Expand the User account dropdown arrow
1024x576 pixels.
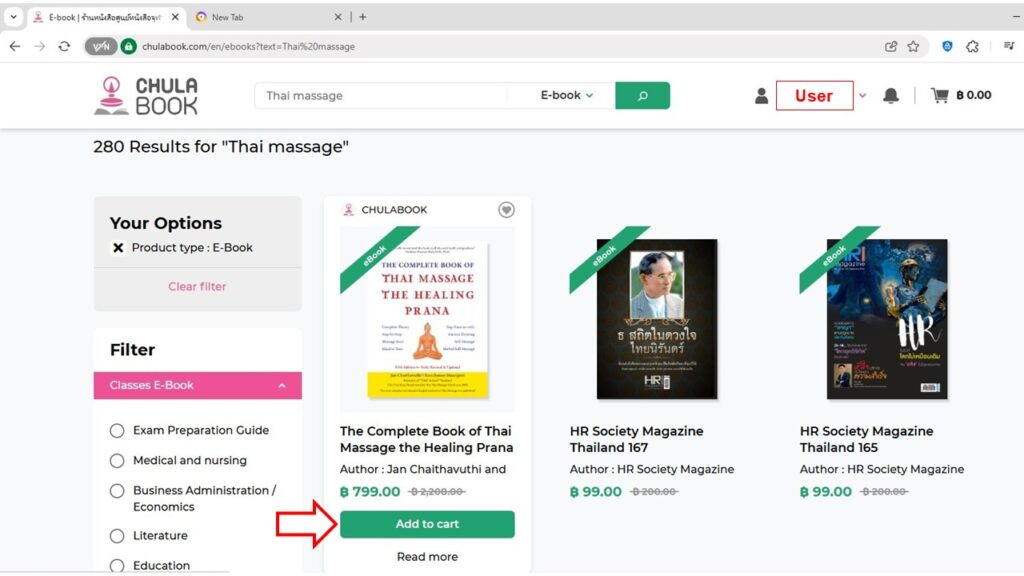[x=863, y=96]
